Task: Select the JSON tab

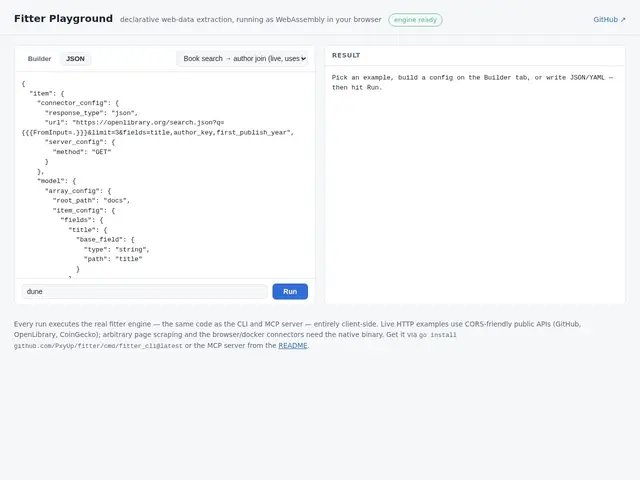Action: click(76, 59)
